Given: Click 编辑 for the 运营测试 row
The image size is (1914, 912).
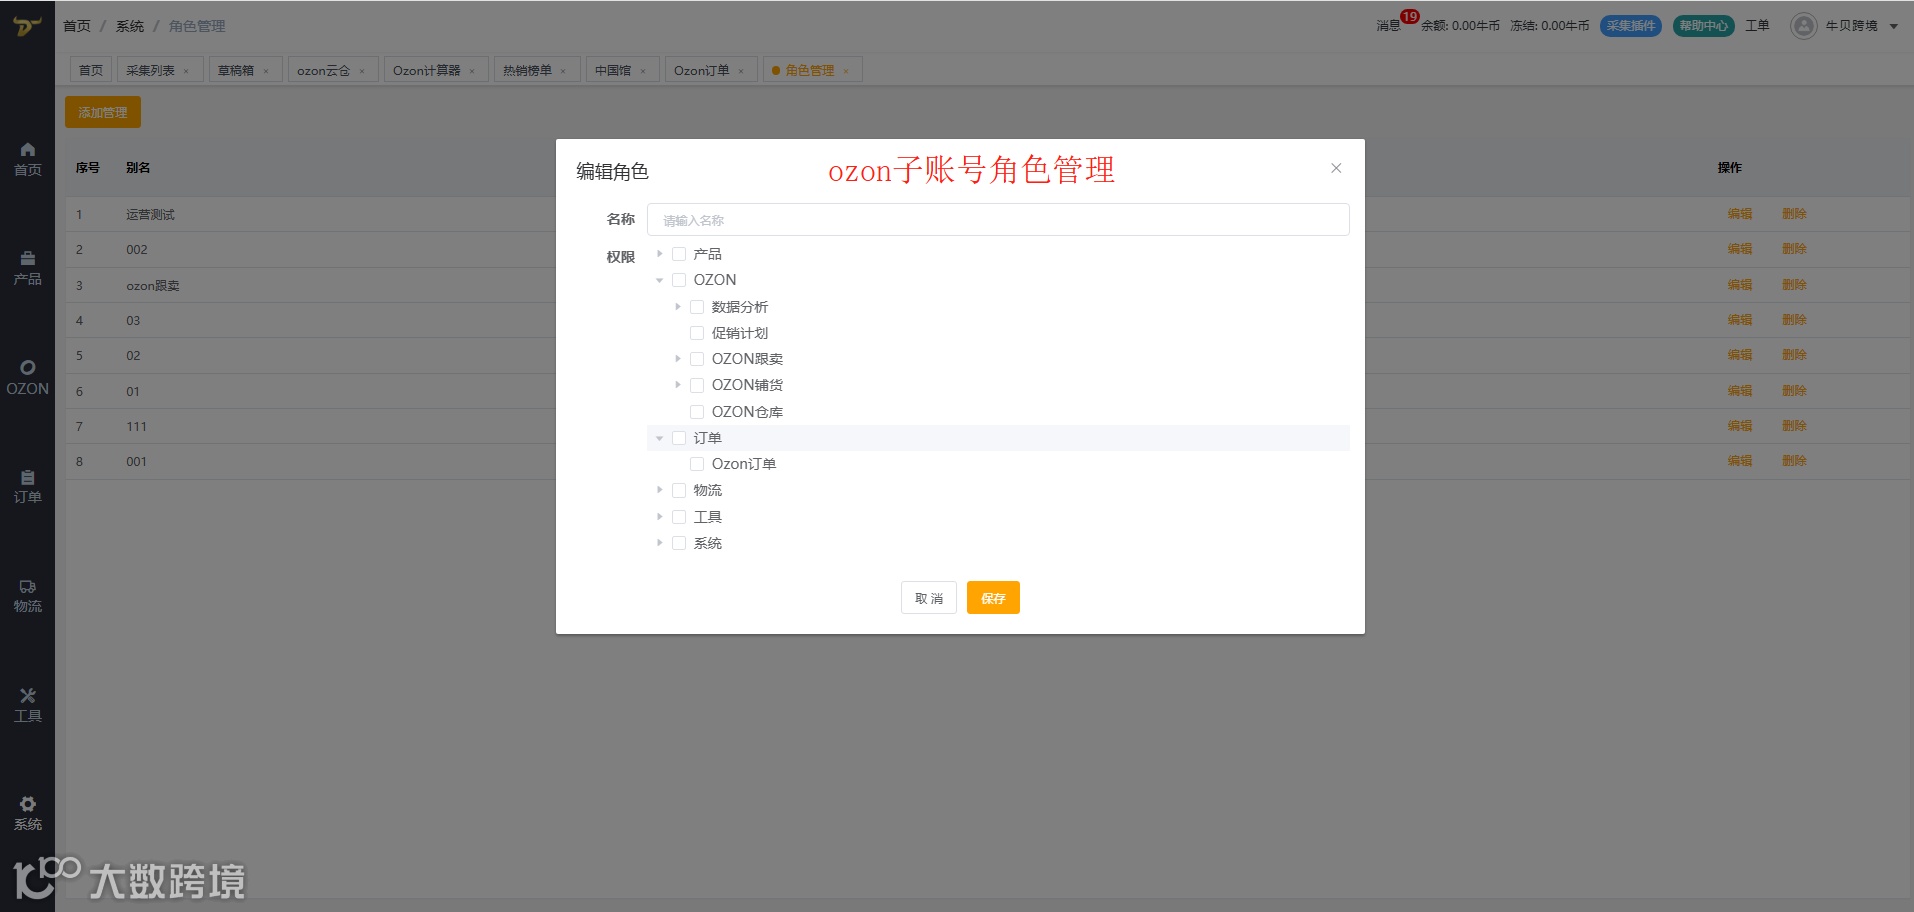Looking at the screenshot, I should [1740, 214].
